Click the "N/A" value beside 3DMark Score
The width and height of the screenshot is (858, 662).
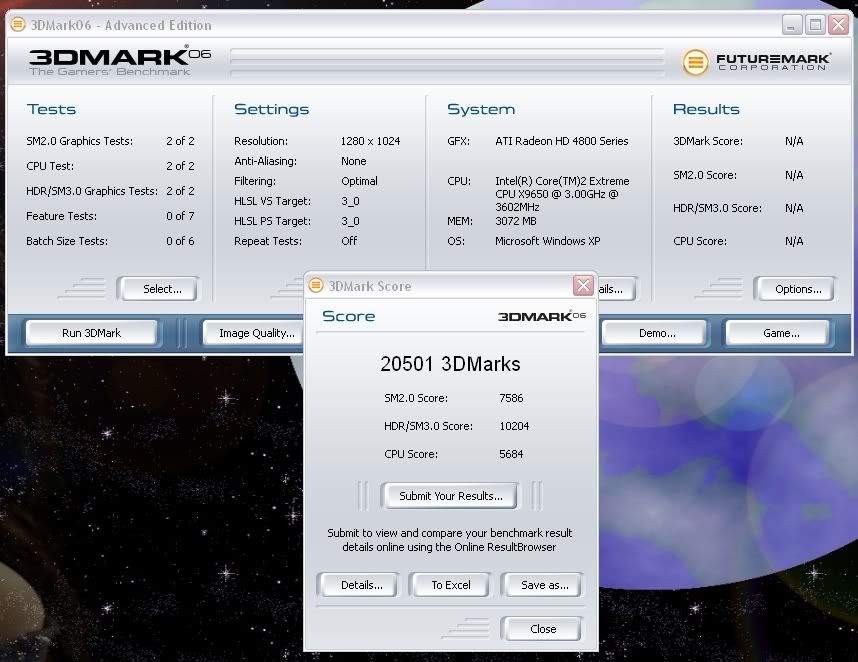794,141
